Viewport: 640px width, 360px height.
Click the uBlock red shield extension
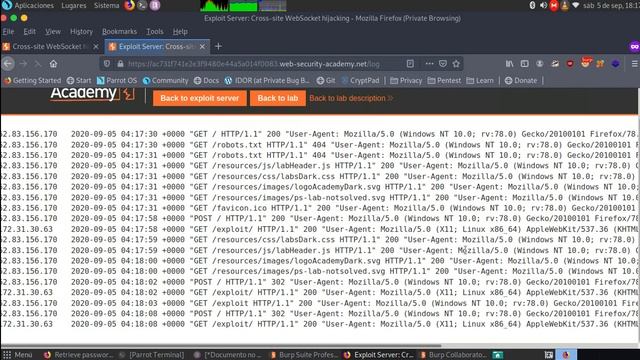coord(570,64)
